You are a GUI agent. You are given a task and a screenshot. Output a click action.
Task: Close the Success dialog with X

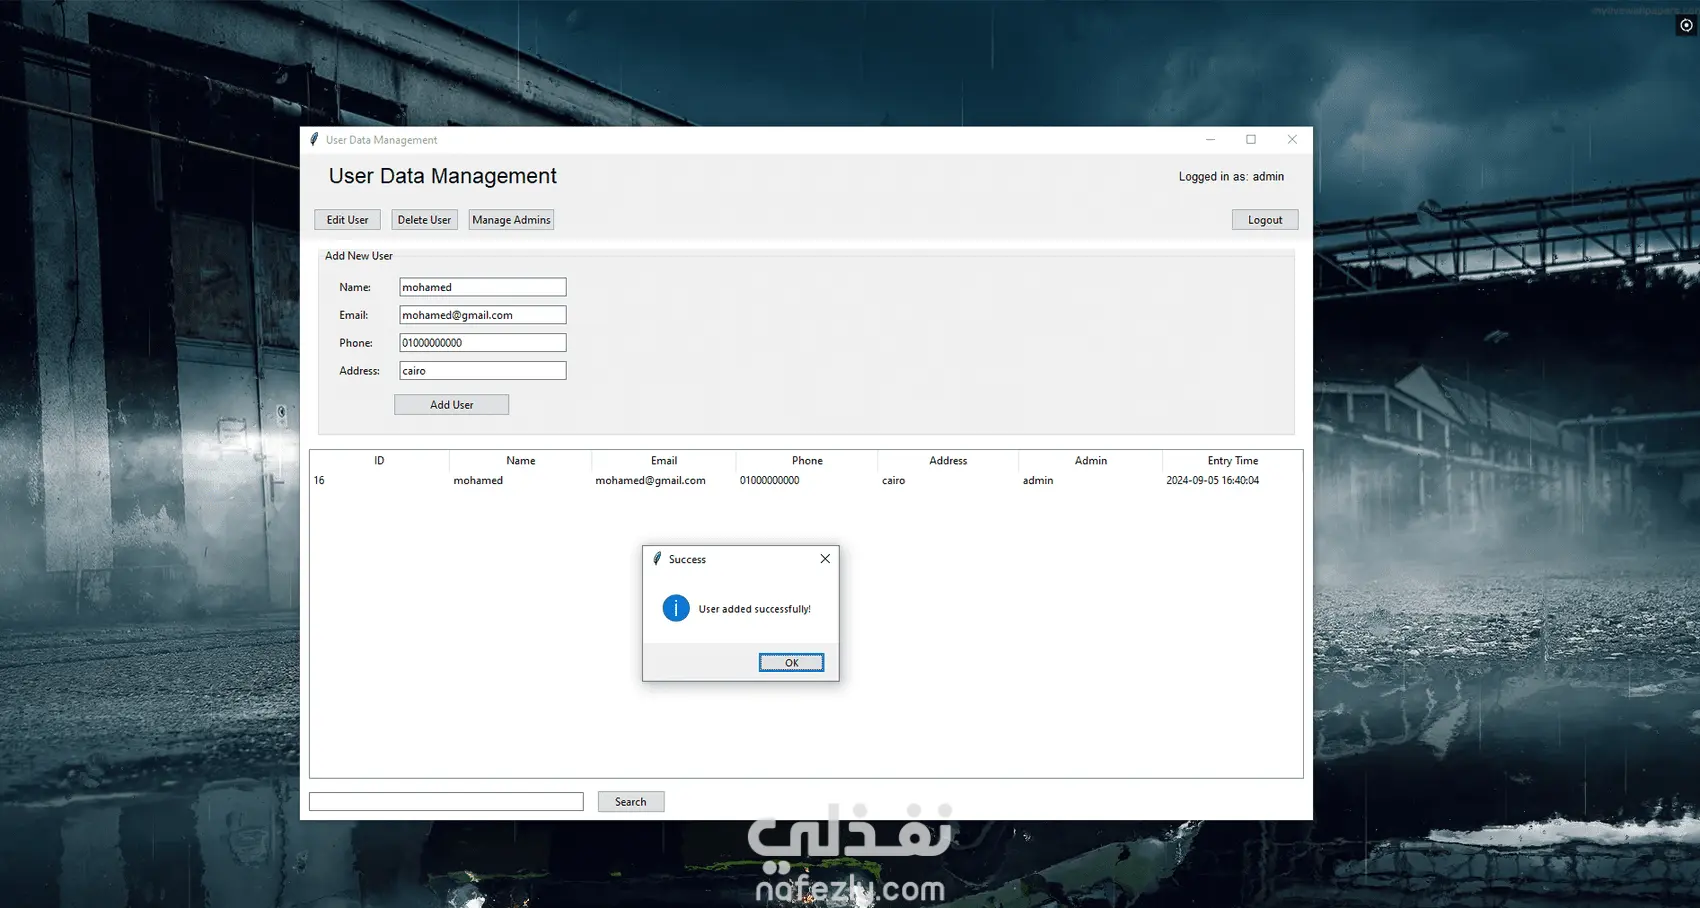pos(825,559)
